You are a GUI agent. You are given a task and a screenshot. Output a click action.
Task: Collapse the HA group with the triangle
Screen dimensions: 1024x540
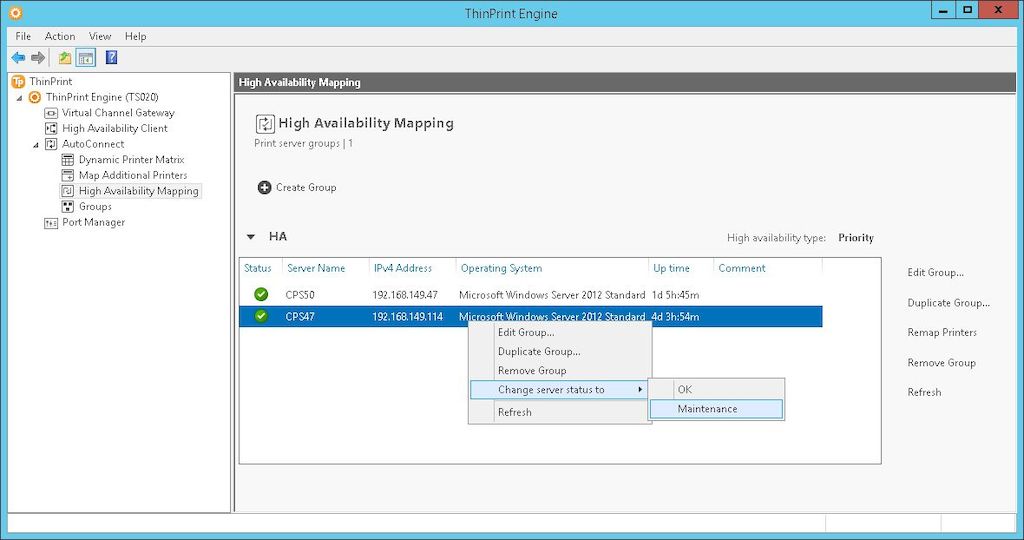(x=251, y=237)
